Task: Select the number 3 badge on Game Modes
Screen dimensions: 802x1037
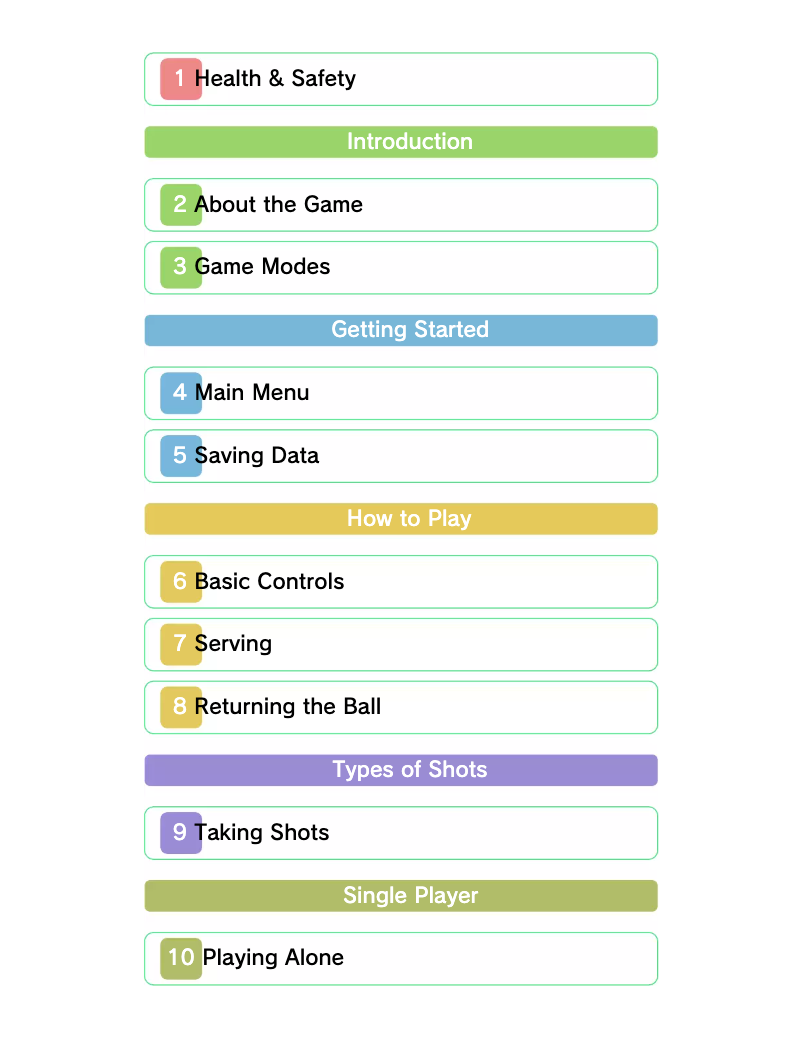Action: (x=178, y=267)
